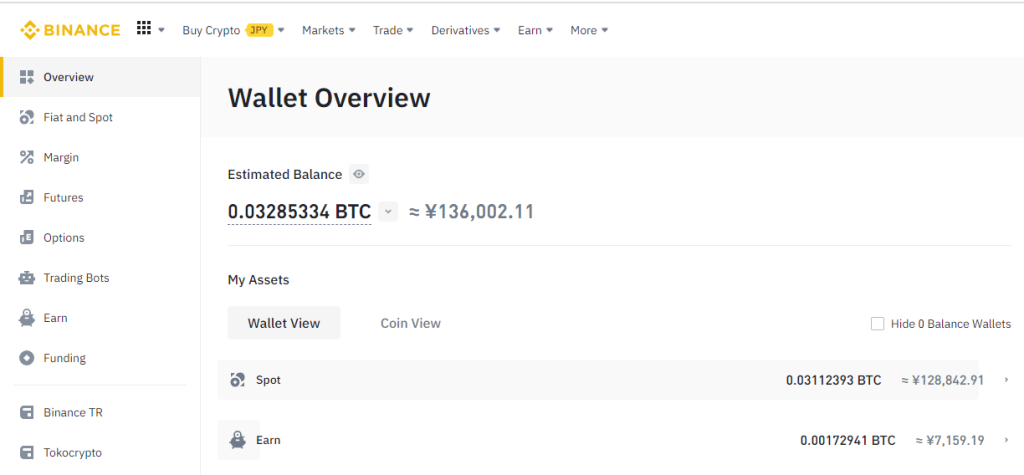
Task: Click the Futures sidebar icon
Action: coord(27,198)
